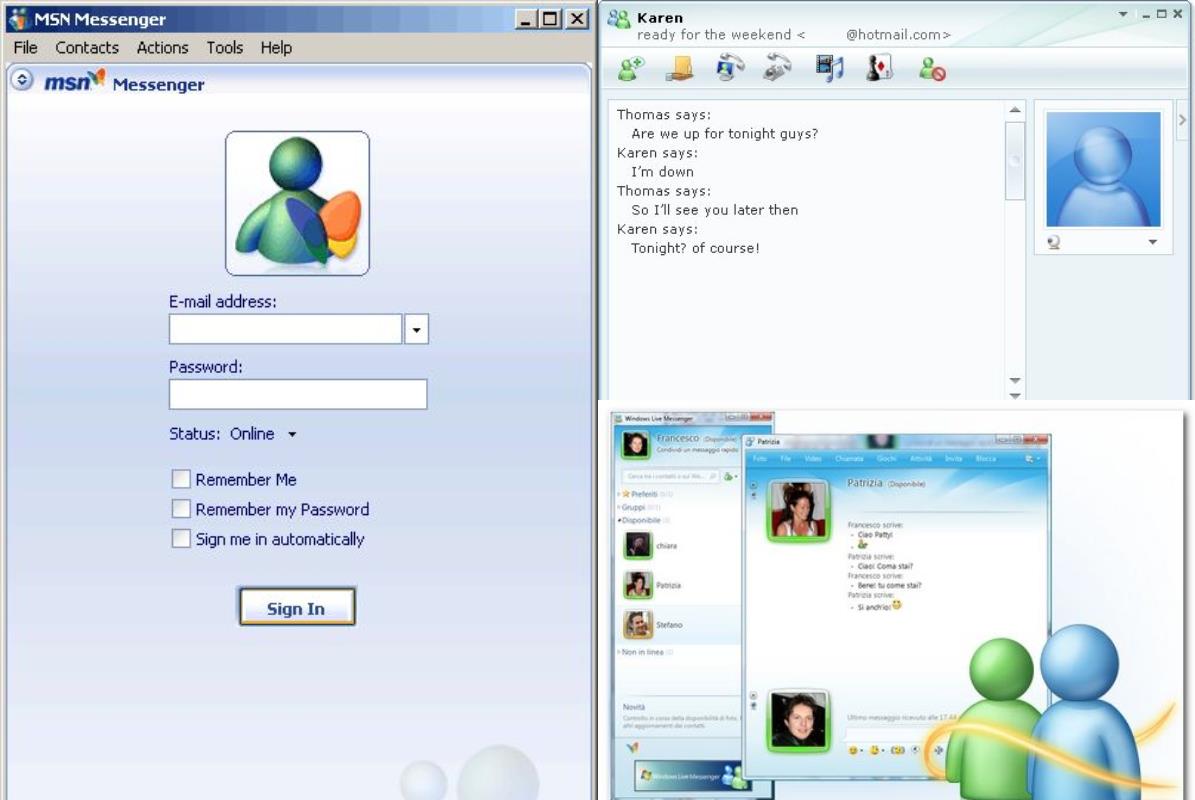Open the film and music sharing icon
The image size is (1195, 800).
tap(829, 68)
